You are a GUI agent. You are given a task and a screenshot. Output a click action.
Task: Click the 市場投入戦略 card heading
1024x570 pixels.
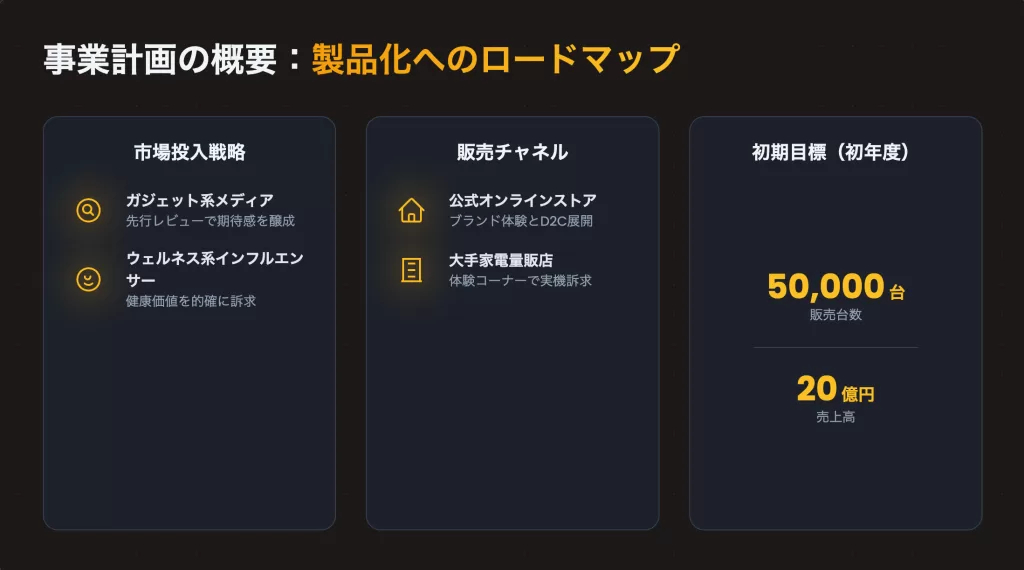(x=189, y=152)
